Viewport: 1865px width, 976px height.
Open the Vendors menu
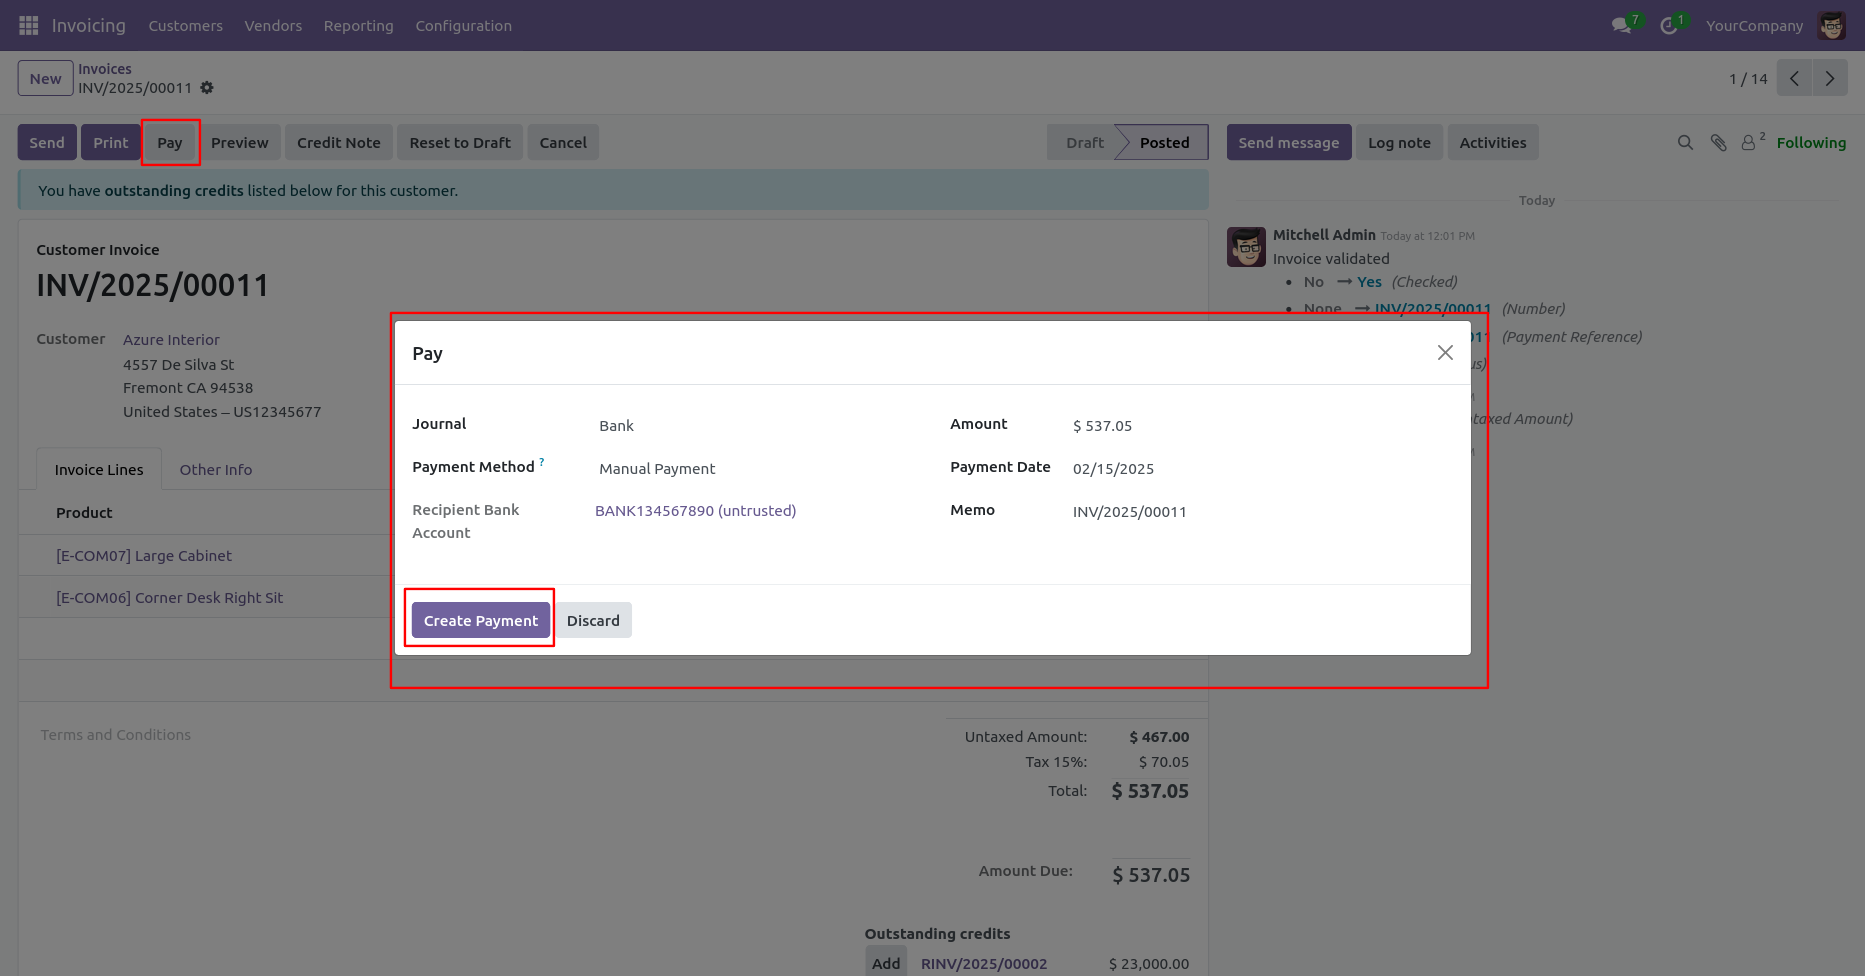pos(273,26)
